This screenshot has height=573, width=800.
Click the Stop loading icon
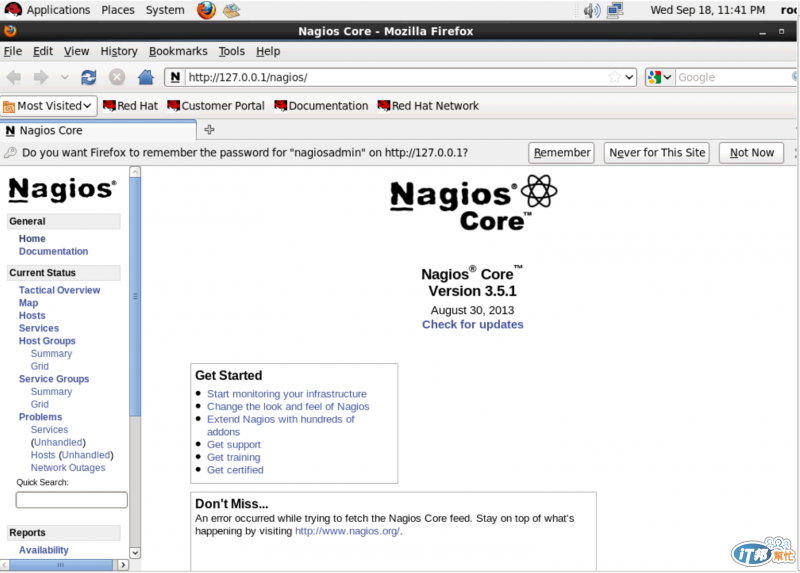(117, 78)
